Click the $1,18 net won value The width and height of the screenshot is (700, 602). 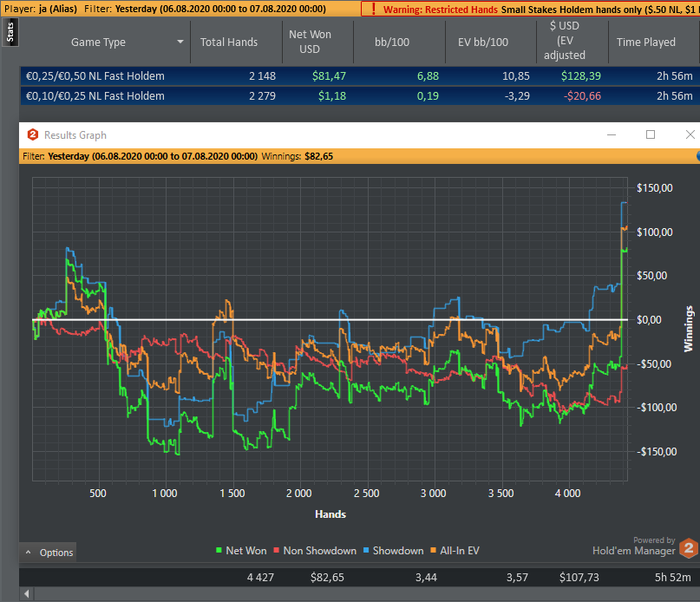(332, 96)
